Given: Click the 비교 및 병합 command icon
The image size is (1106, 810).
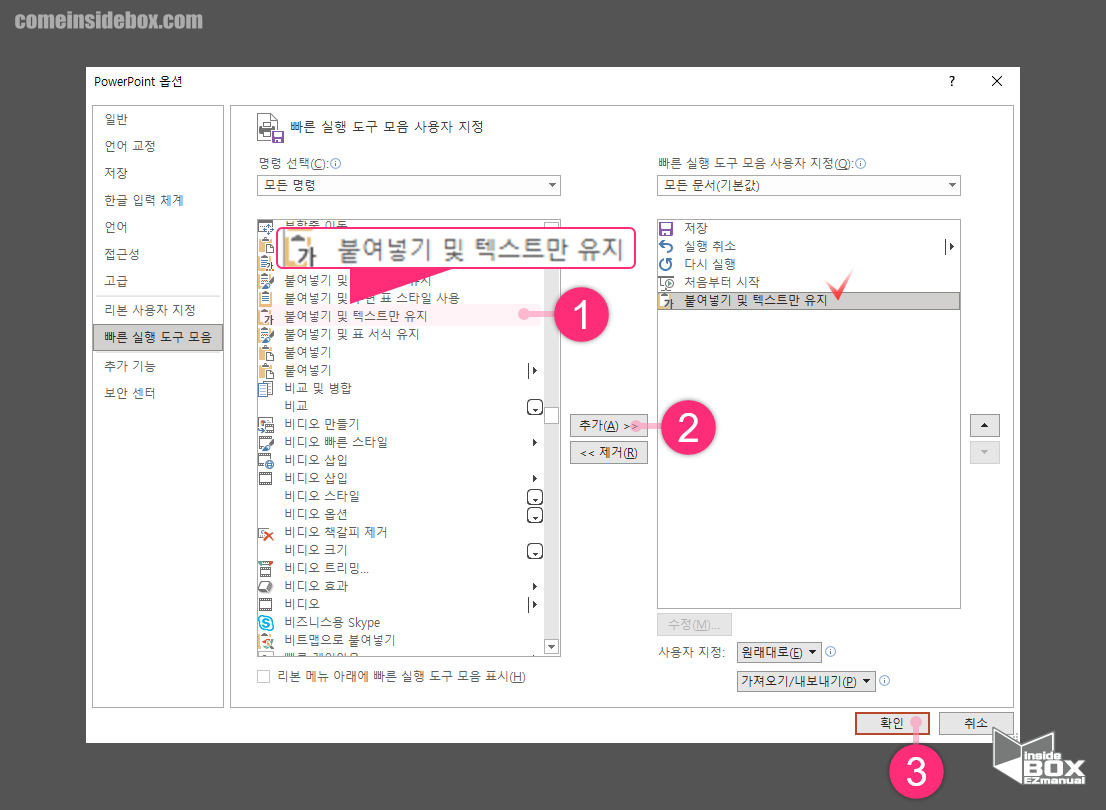Looking at the screenshot, I should (x=265, y=388).
